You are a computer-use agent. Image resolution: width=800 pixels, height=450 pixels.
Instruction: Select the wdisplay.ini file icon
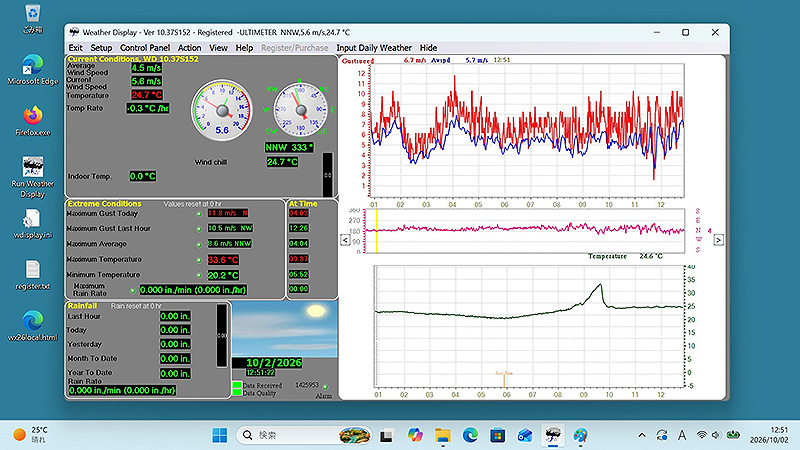[x=33, y=224]
